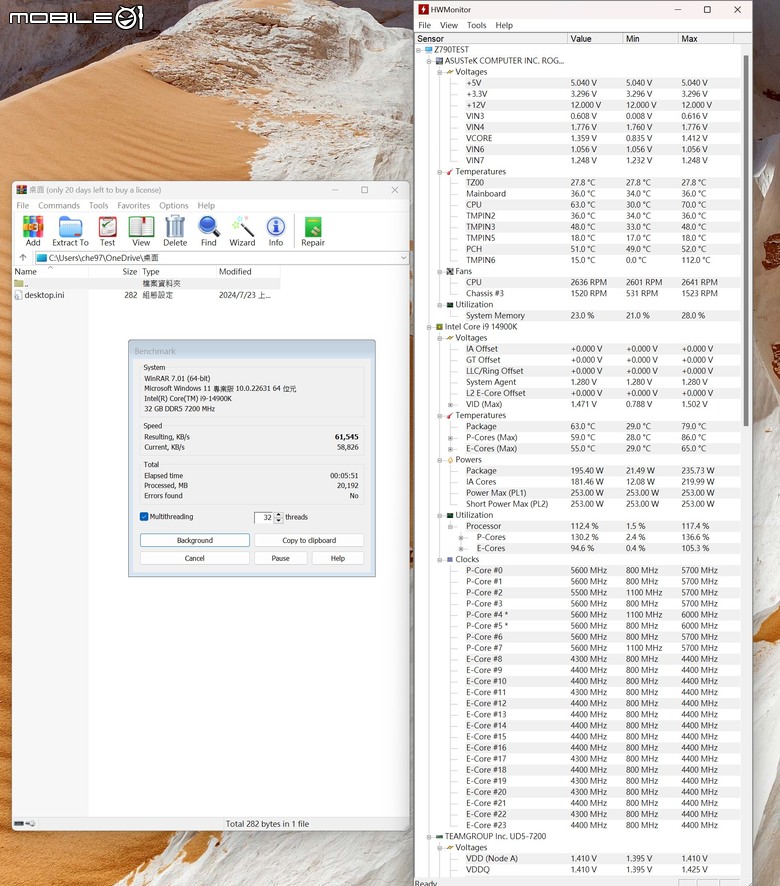Image resolution: width=780 pixels, height=886 pixels.
Task: Open the File menu in WinRAR
Action: coord(23,206)
